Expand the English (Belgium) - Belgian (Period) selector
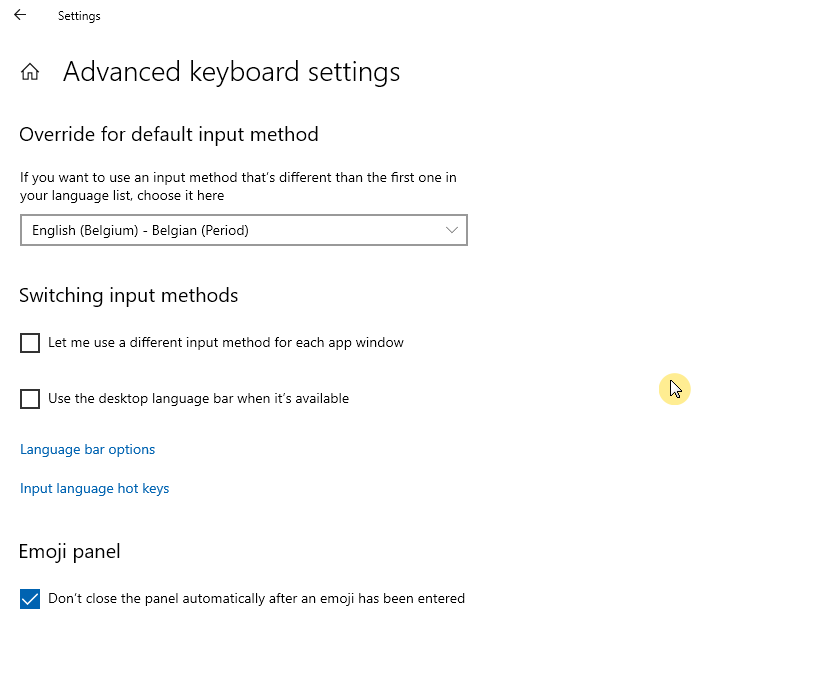This screenshot has height=679, width=824. click(x=244, y=230)
